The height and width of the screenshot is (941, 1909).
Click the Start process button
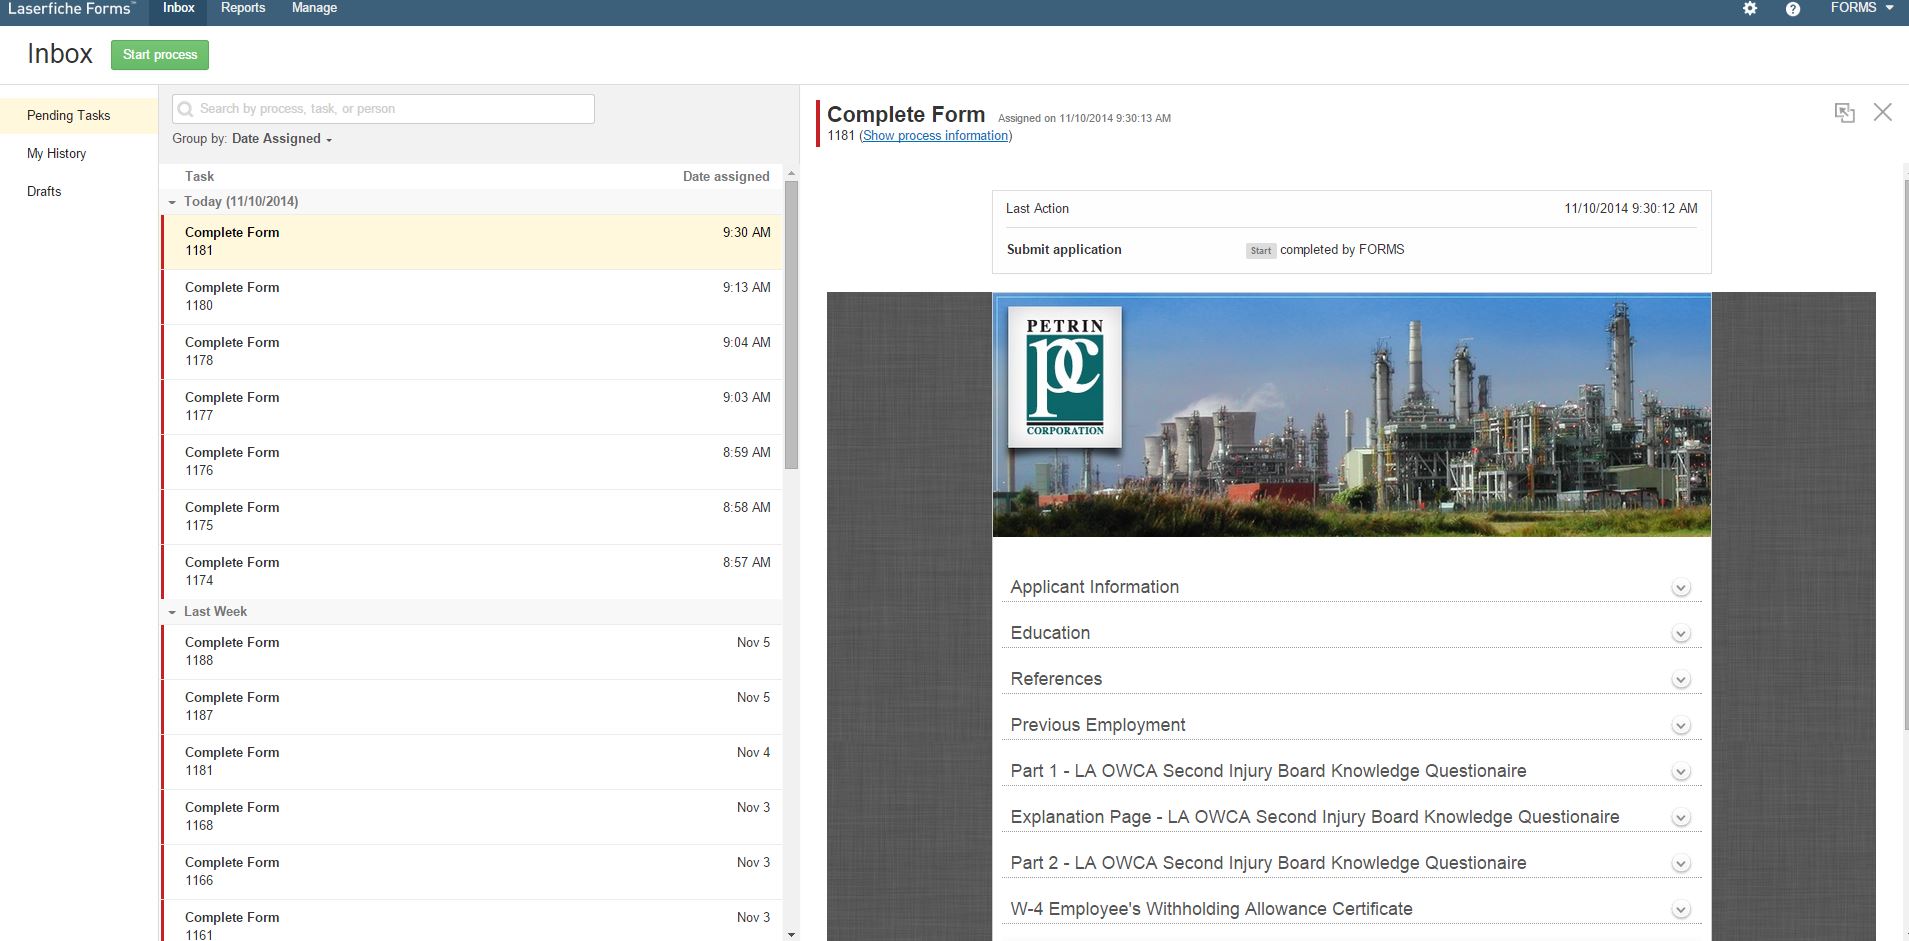click(x=160, y=55)
